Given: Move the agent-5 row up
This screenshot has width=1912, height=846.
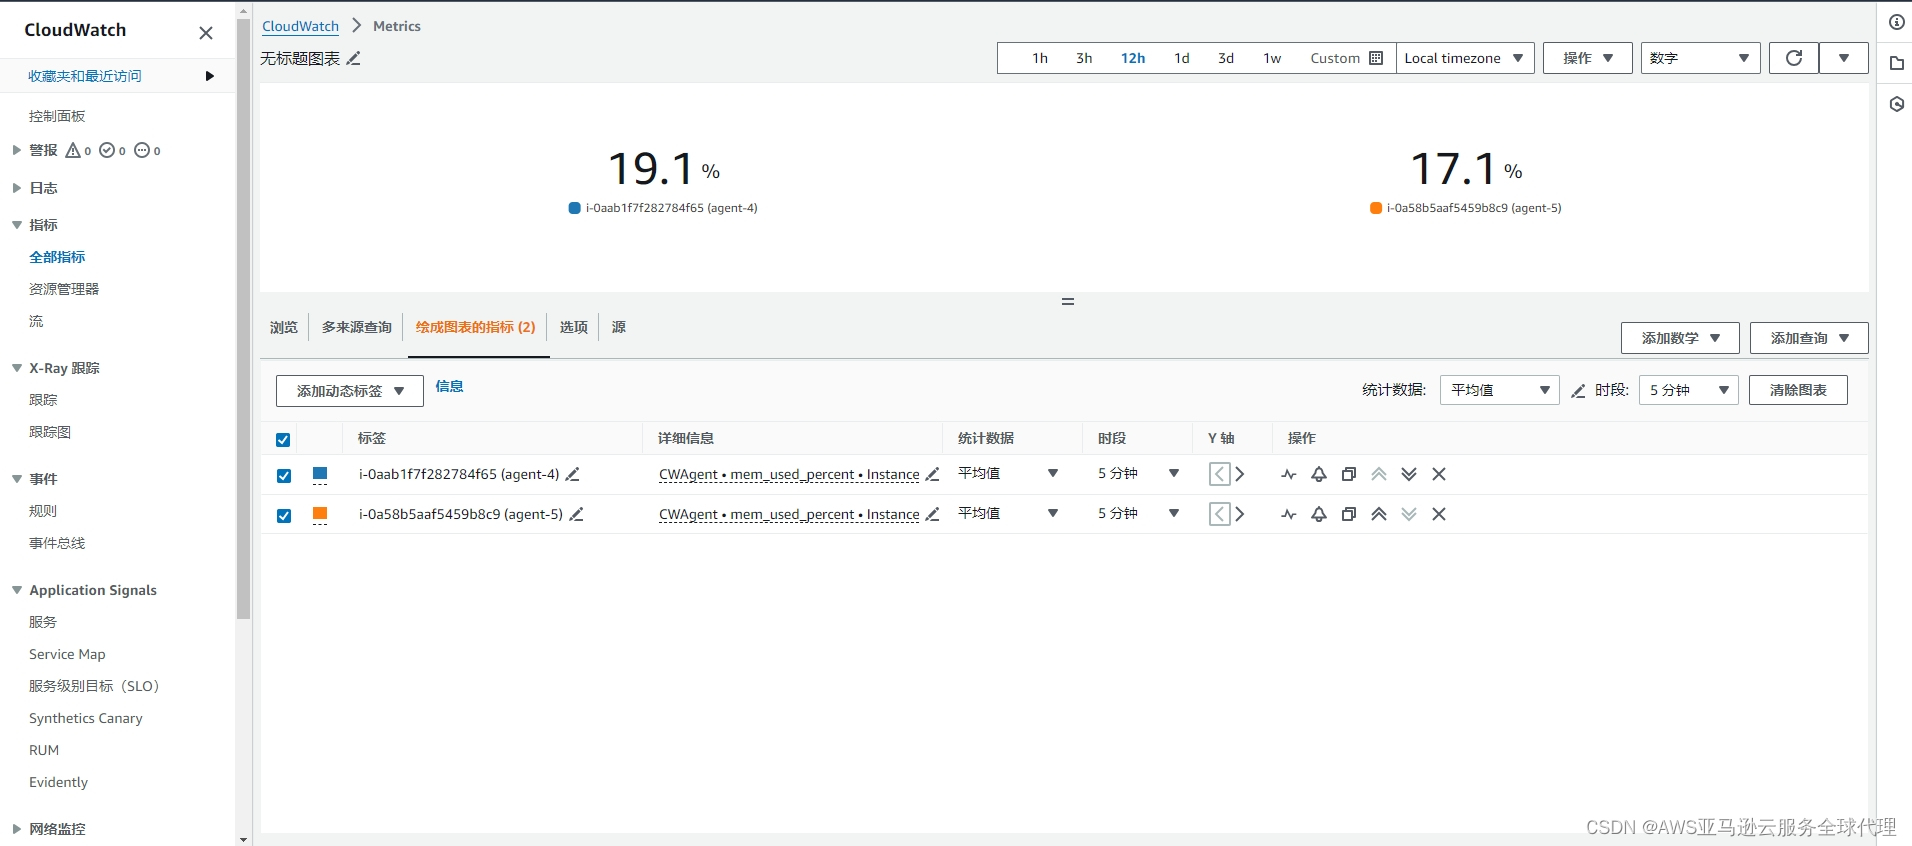Looking at the screenshot, I should pyautogui.click(x=1379, y=514).
